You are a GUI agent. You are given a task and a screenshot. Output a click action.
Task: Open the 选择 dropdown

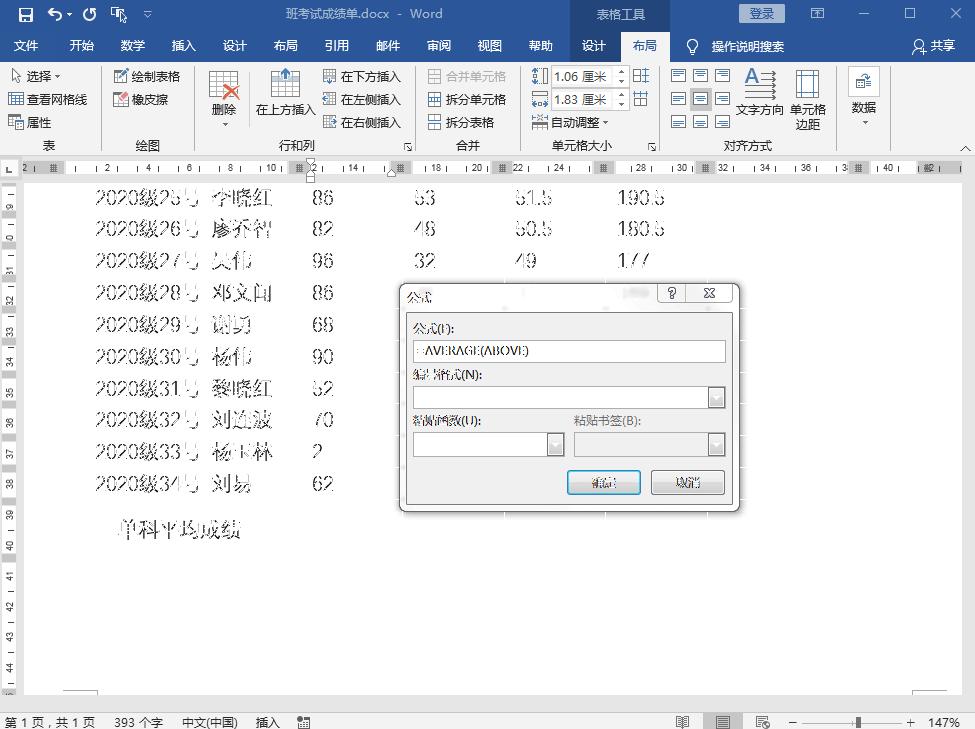pos(36,76)
